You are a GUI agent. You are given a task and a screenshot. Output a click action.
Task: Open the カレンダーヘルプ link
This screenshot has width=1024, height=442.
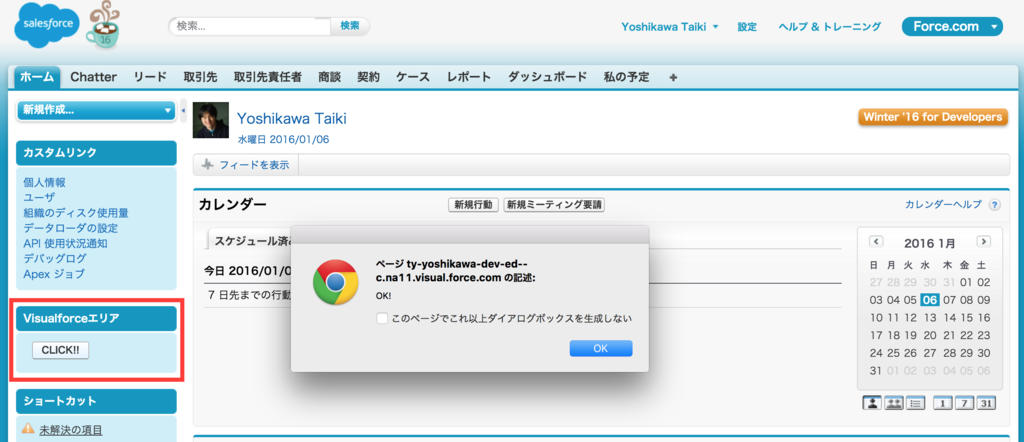943,204
